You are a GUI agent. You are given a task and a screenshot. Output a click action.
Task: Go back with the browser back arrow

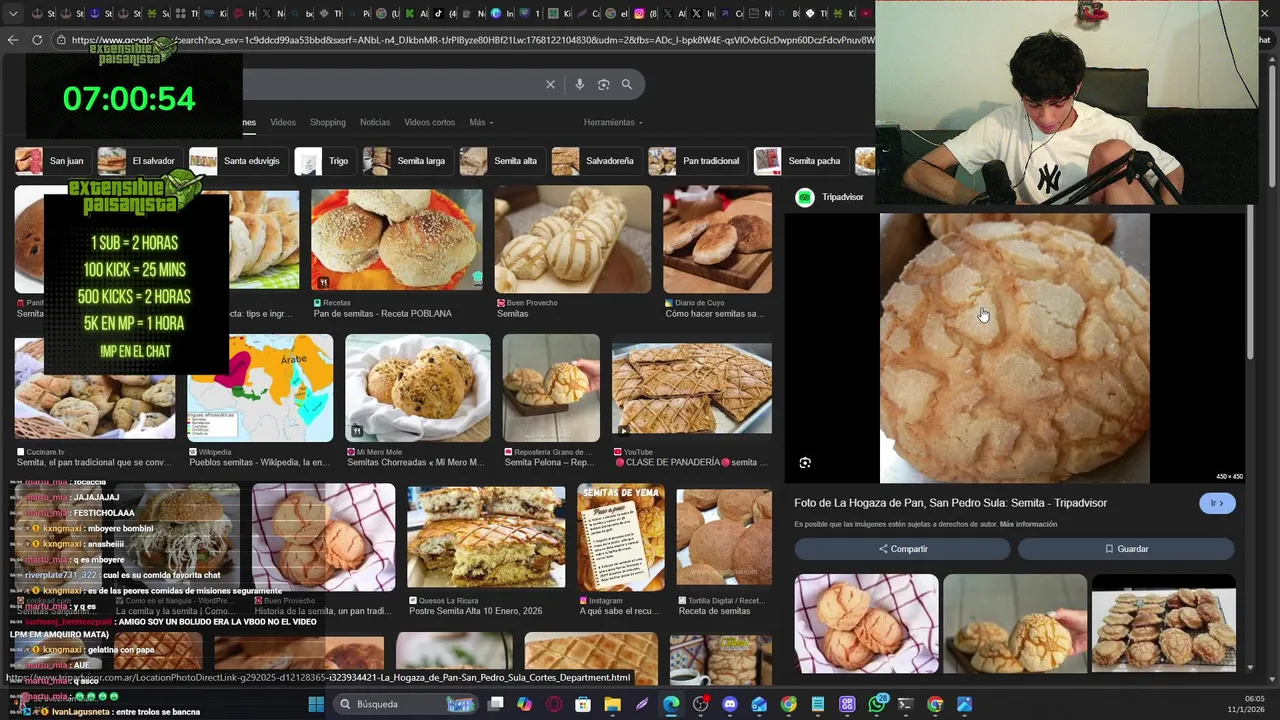pos(13,40)
